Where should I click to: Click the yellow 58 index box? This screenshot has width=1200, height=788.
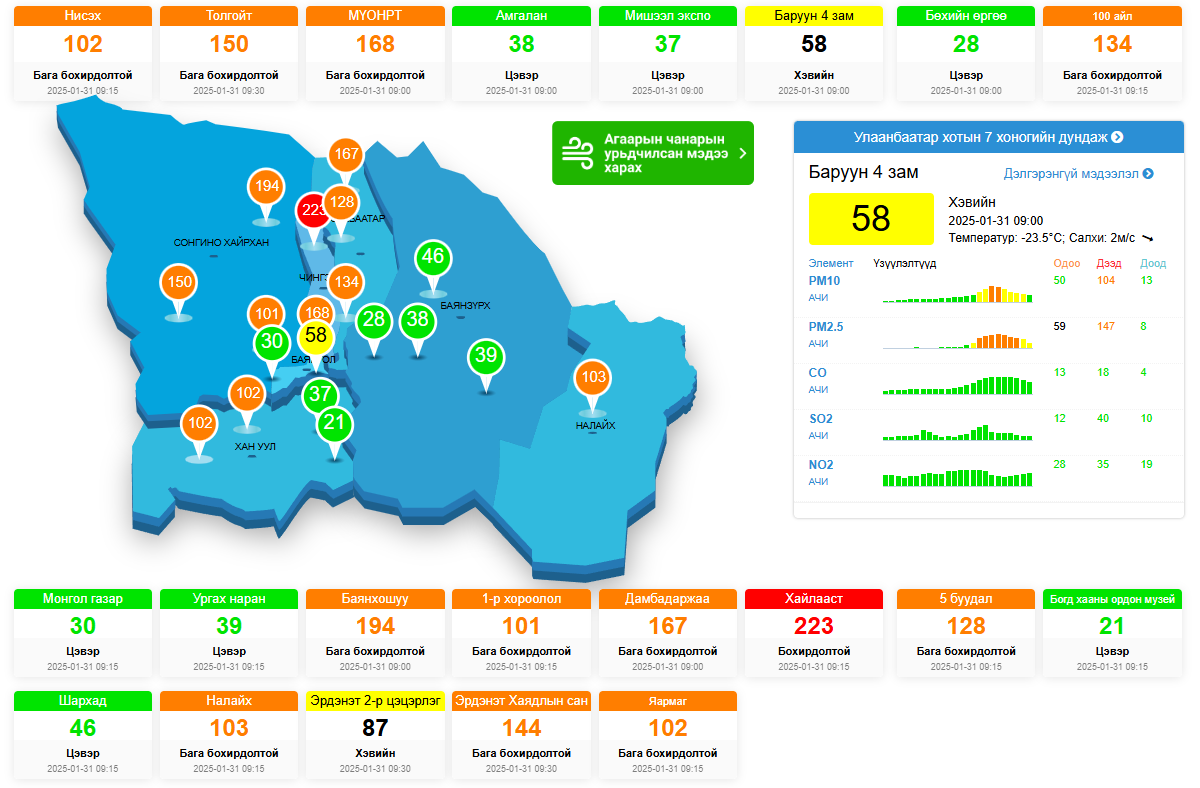pos(871,219)
